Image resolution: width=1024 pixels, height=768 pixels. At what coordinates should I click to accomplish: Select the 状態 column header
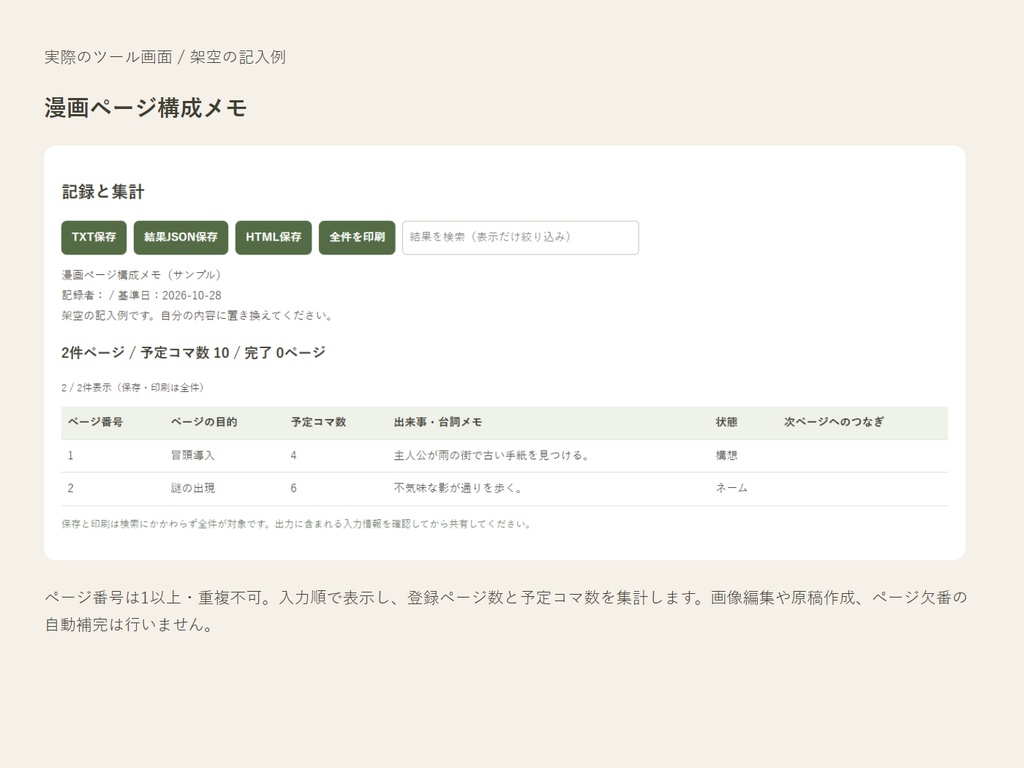click(726, 422)
